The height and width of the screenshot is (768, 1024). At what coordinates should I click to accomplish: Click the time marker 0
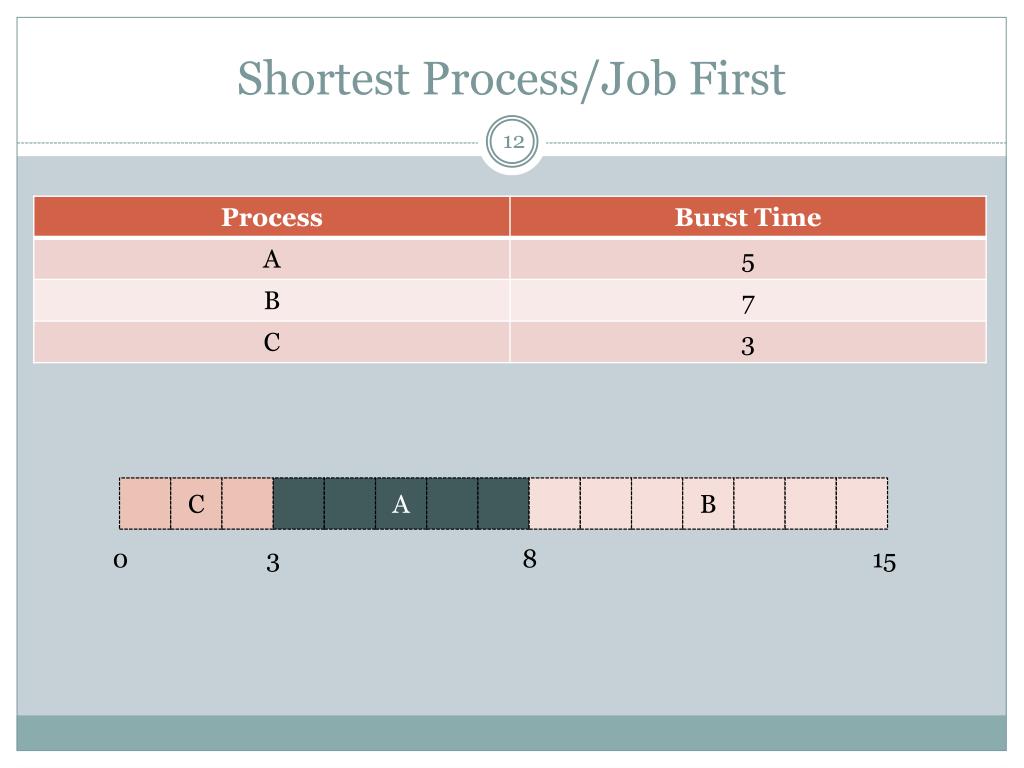[x=120, y=560]
